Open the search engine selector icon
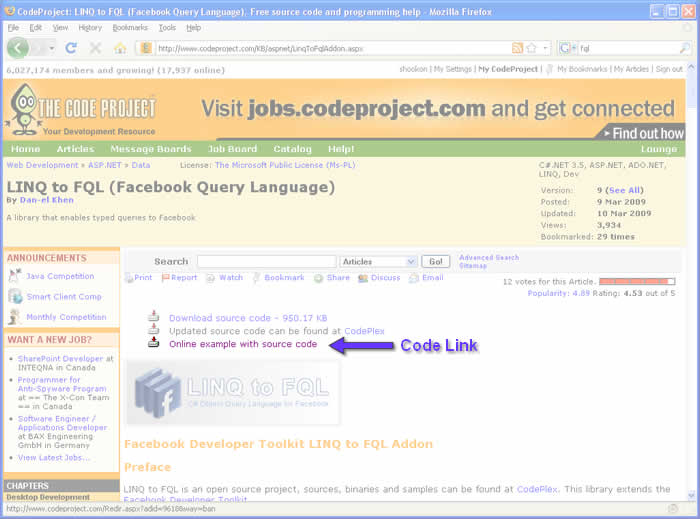 [567, 48]
